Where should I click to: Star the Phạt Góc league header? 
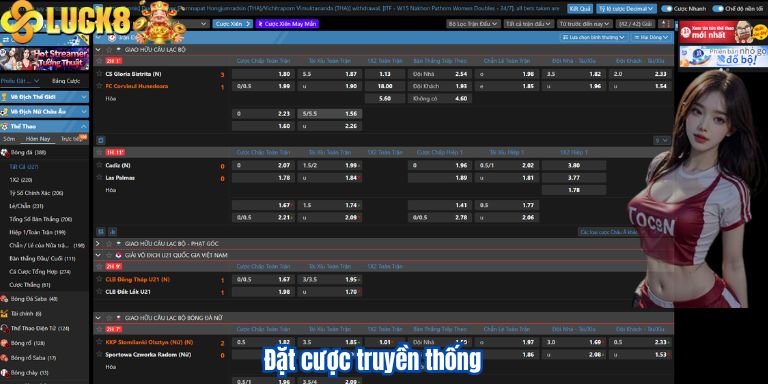109,243
